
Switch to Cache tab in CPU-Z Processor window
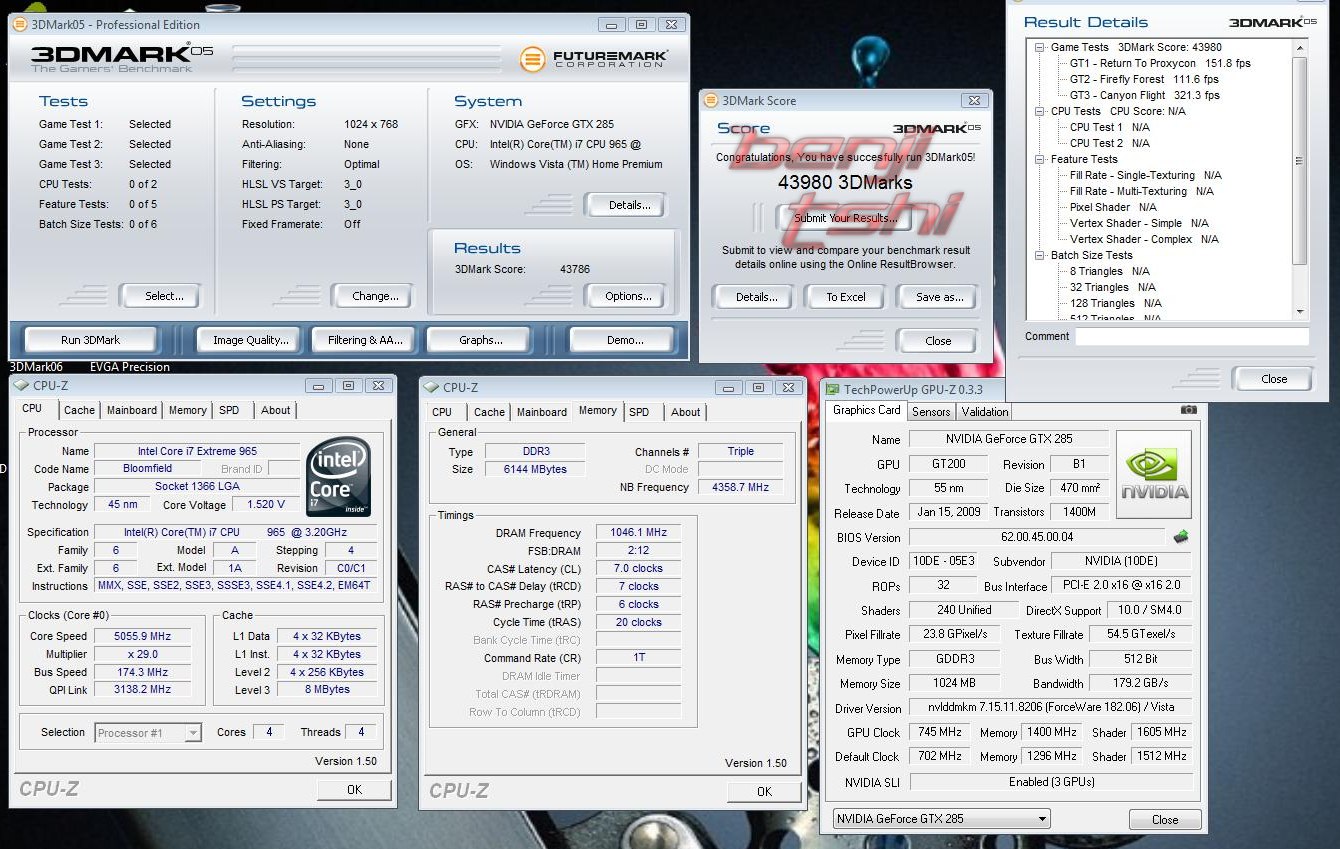click(79, 410)
